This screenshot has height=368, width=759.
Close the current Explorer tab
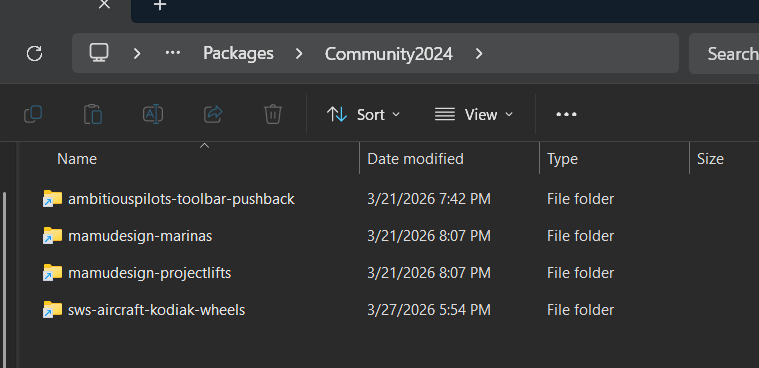tap(104, 4)
